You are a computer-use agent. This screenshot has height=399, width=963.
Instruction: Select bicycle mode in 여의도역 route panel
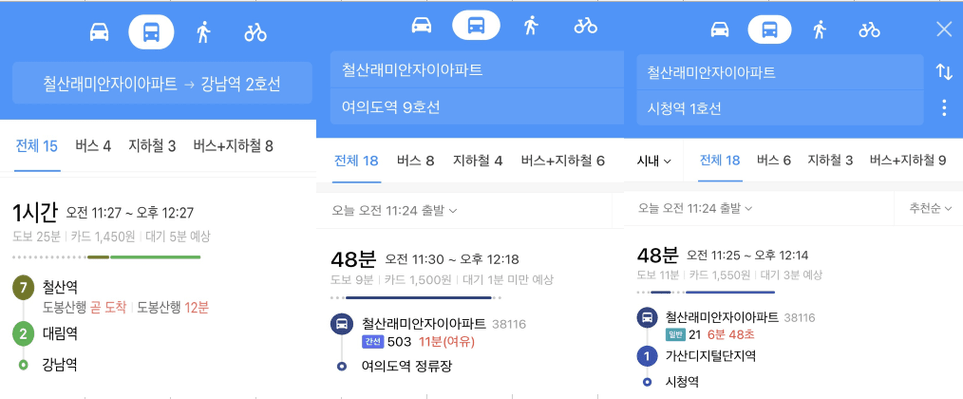pos(586,26)
